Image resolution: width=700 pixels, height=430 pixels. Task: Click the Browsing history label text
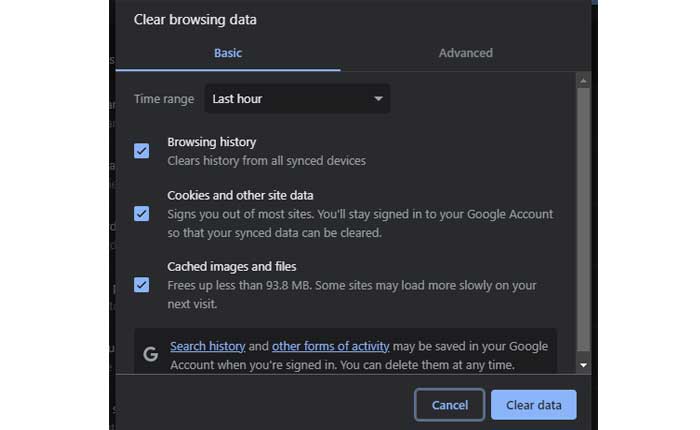(x=212, y=142)
